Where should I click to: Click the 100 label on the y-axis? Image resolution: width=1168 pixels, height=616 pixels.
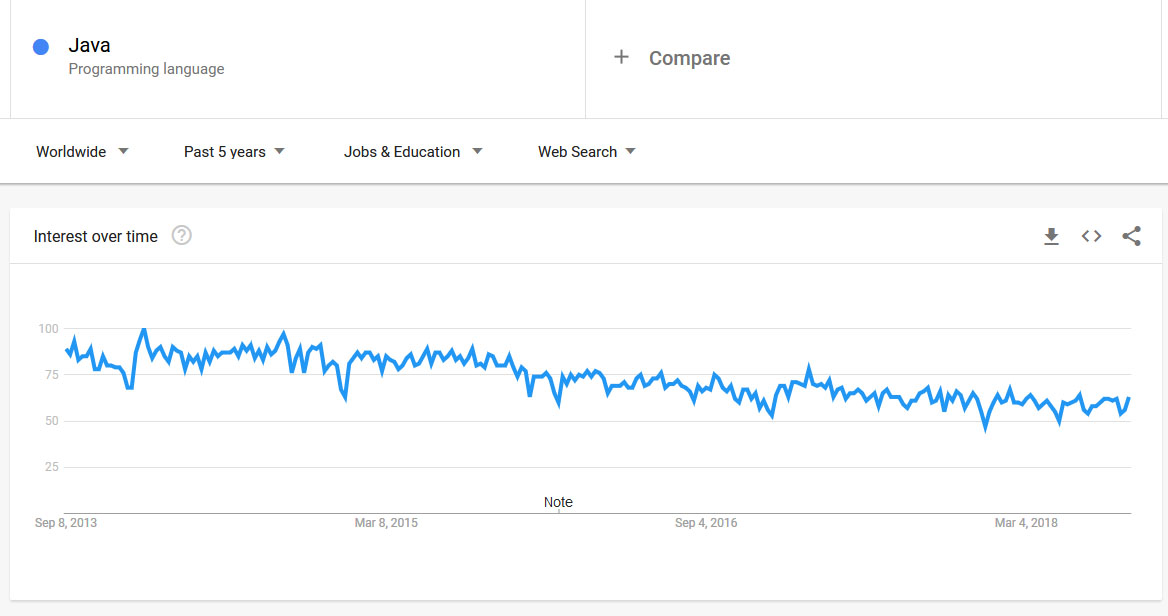48,329
